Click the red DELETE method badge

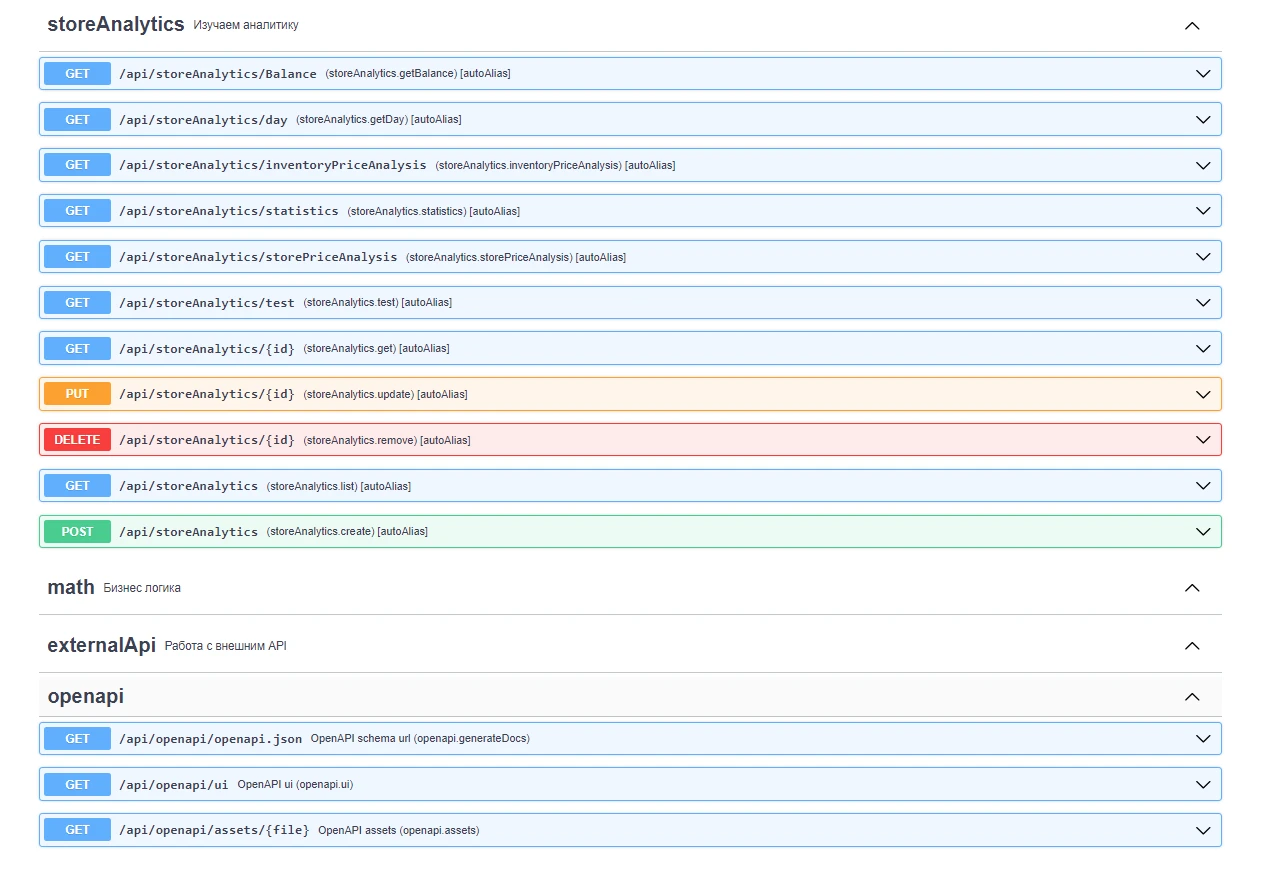(x=77, y=440)
